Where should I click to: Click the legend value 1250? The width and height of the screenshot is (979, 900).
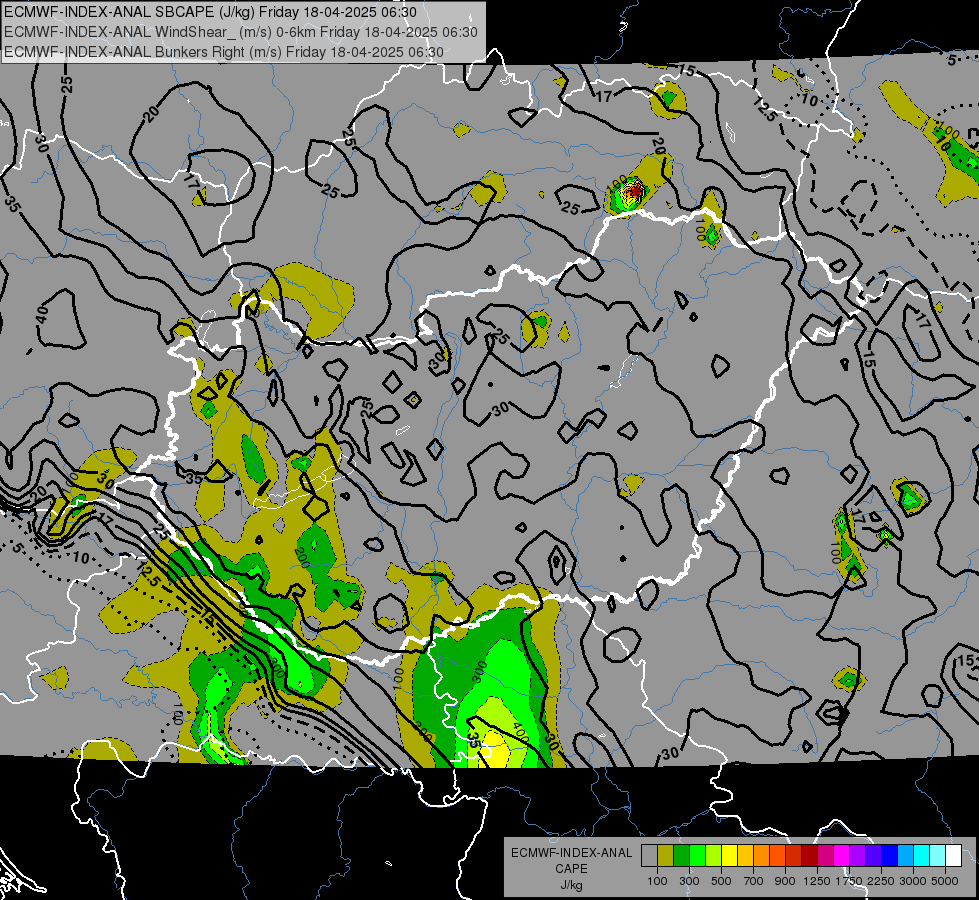point(817,881)
